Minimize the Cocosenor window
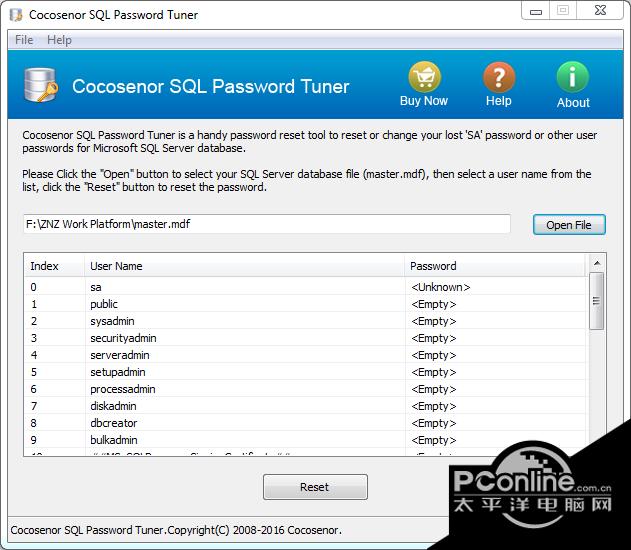The image size is (631, 550). 536,11
